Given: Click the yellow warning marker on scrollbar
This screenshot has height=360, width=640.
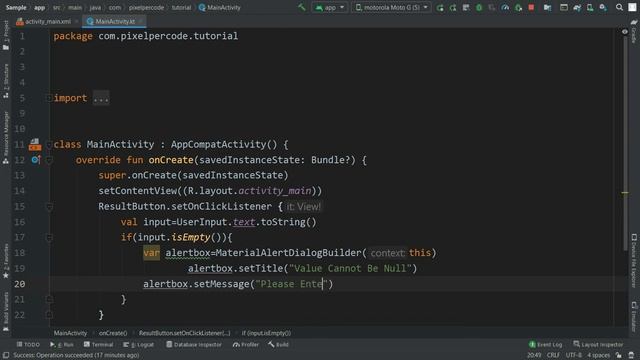Looking at the screenshot, I should [x=625, y=193].
